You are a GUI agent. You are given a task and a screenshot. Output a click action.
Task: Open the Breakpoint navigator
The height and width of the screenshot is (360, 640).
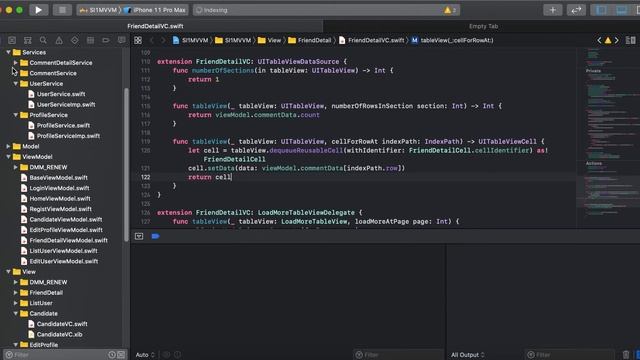[106, 40]
